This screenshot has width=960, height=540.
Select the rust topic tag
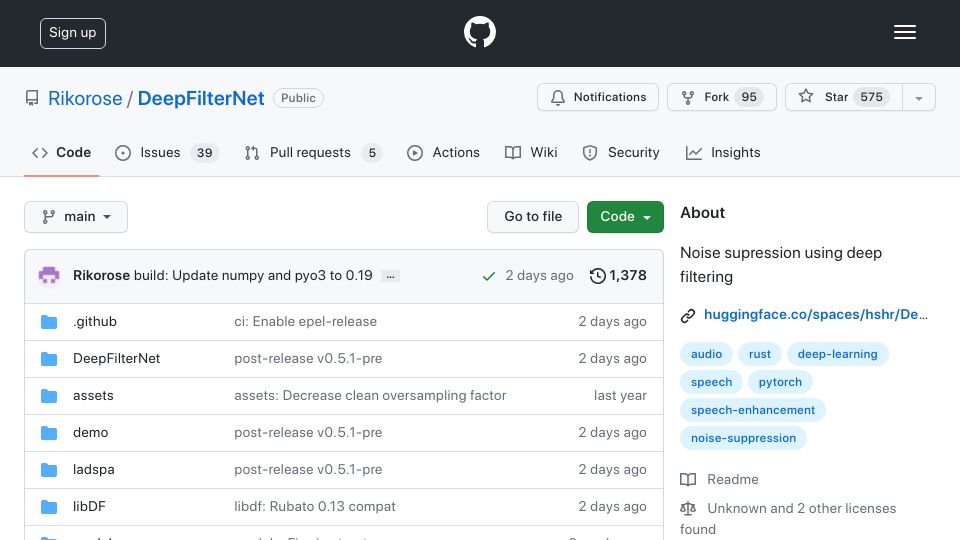[x=759, y=354]
